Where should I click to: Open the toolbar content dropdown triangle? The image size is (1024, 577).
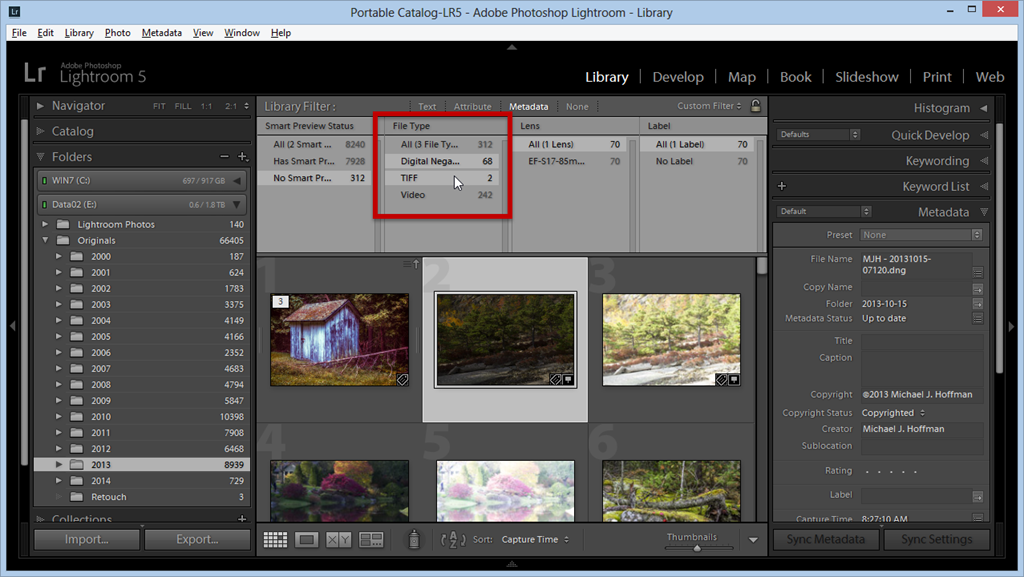pos(753,540)
